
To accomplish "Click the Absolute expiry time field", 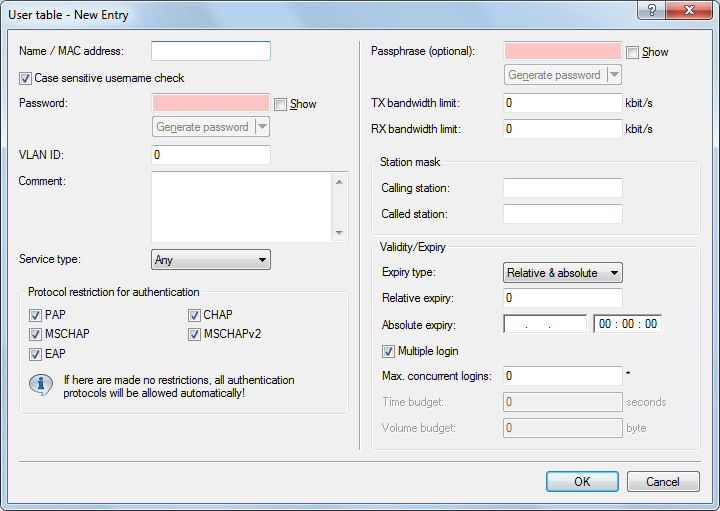I will [627, 324].
